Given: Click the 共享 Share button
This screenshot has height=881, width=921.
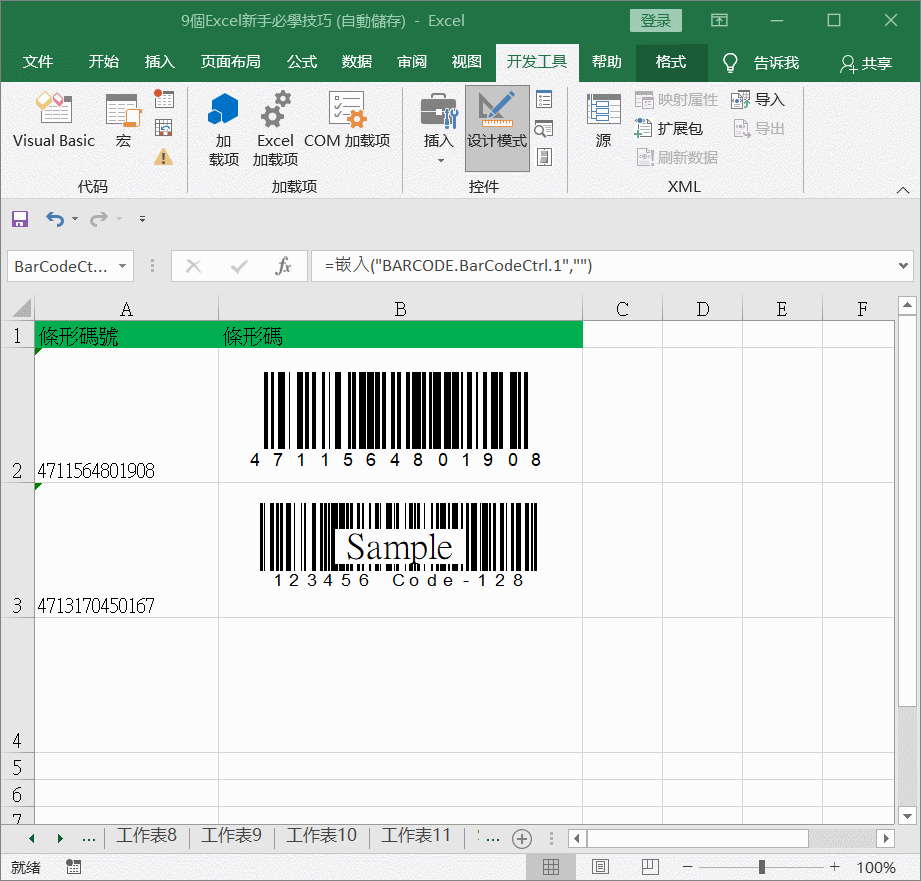Looking at the screenshot, I should [866, 63].
